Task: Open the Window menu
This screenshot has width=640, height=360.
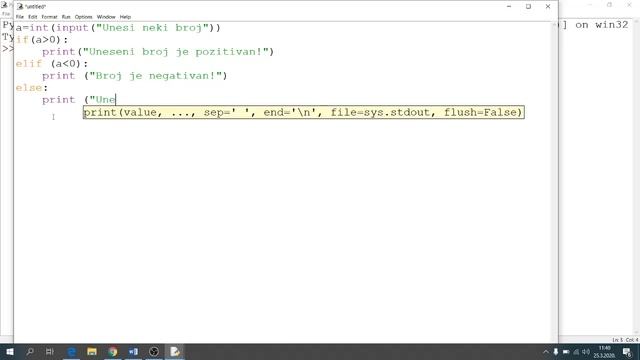Action: pyautogui.click(x=106, y=17)
